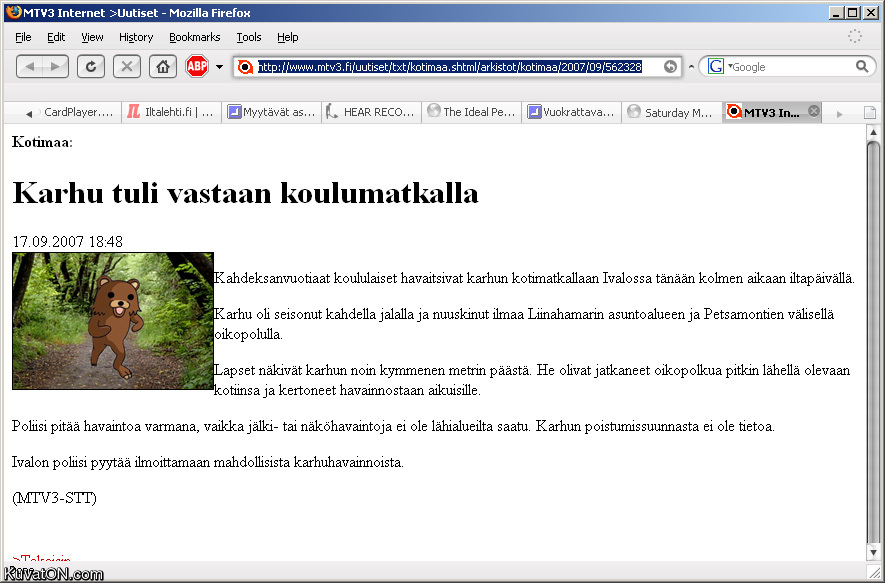
Task: Switch to the HEAR RECO... tab
Action: coord(372,112)
